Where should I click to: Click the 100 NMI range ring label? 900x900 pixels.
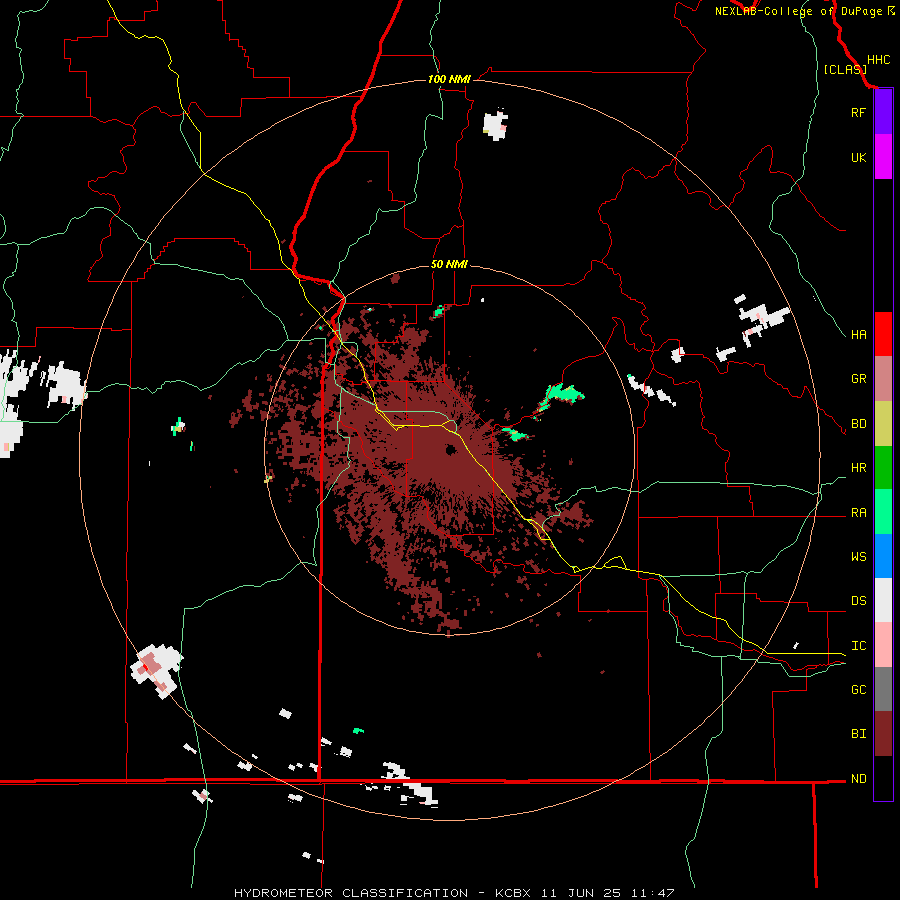[449, 79]
